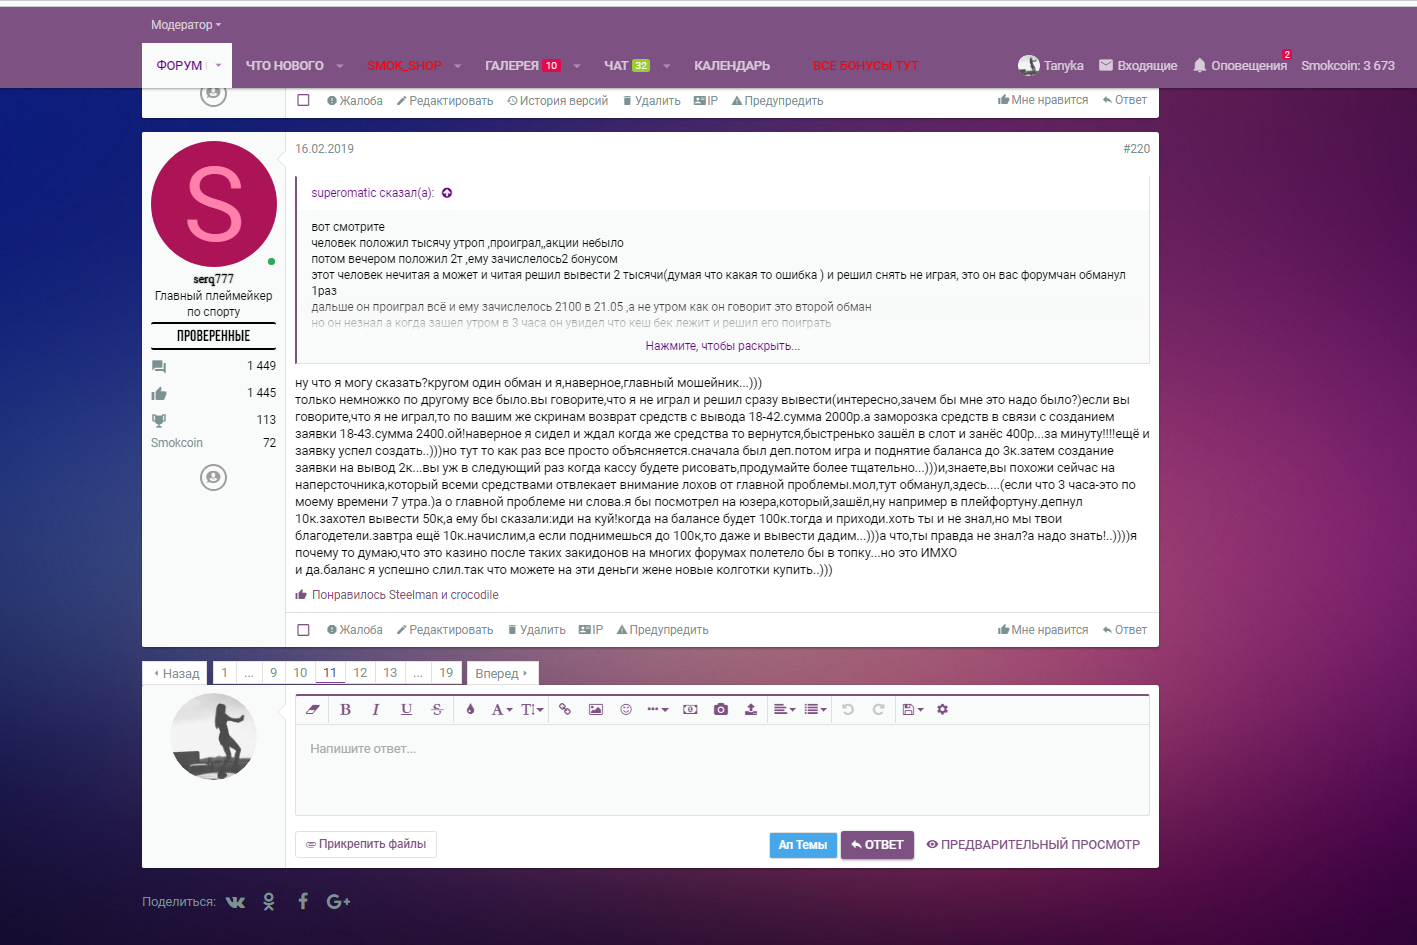
Task: Toggle underline formatting in reply editor
Action: click(406, 709)
